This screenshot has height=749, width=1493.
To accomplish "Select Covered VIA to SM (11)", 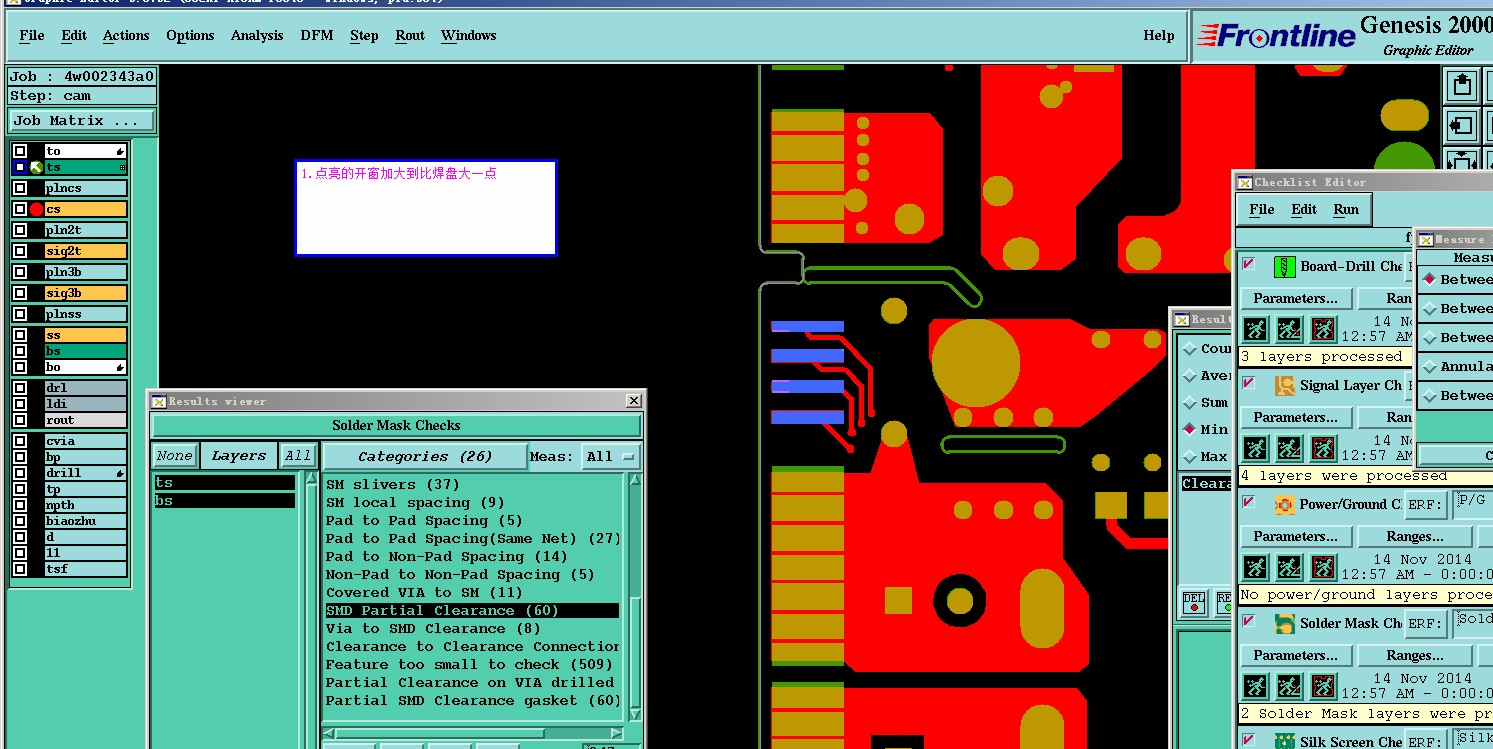I will [424, 593].
